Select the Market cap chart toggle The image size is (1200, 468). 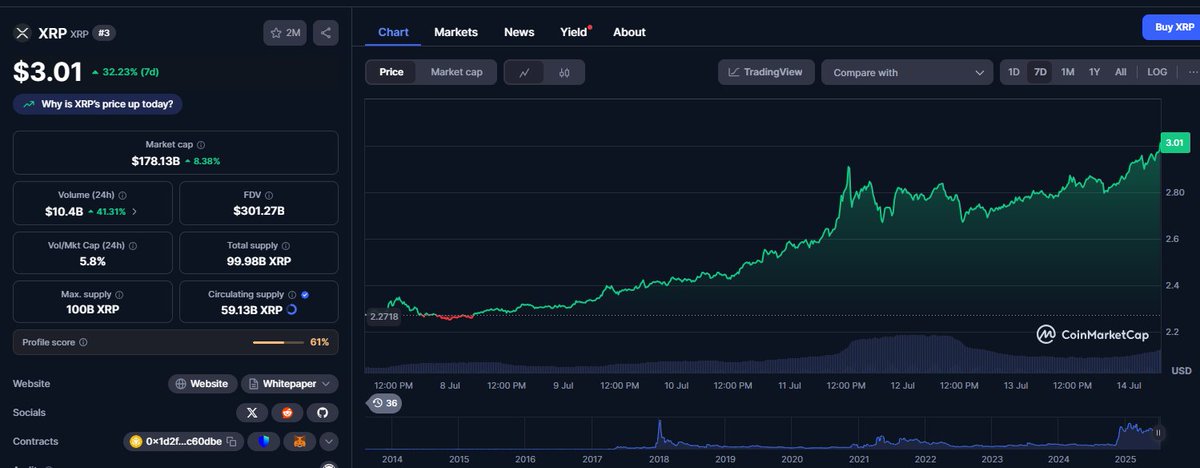[x=456, y=72]
